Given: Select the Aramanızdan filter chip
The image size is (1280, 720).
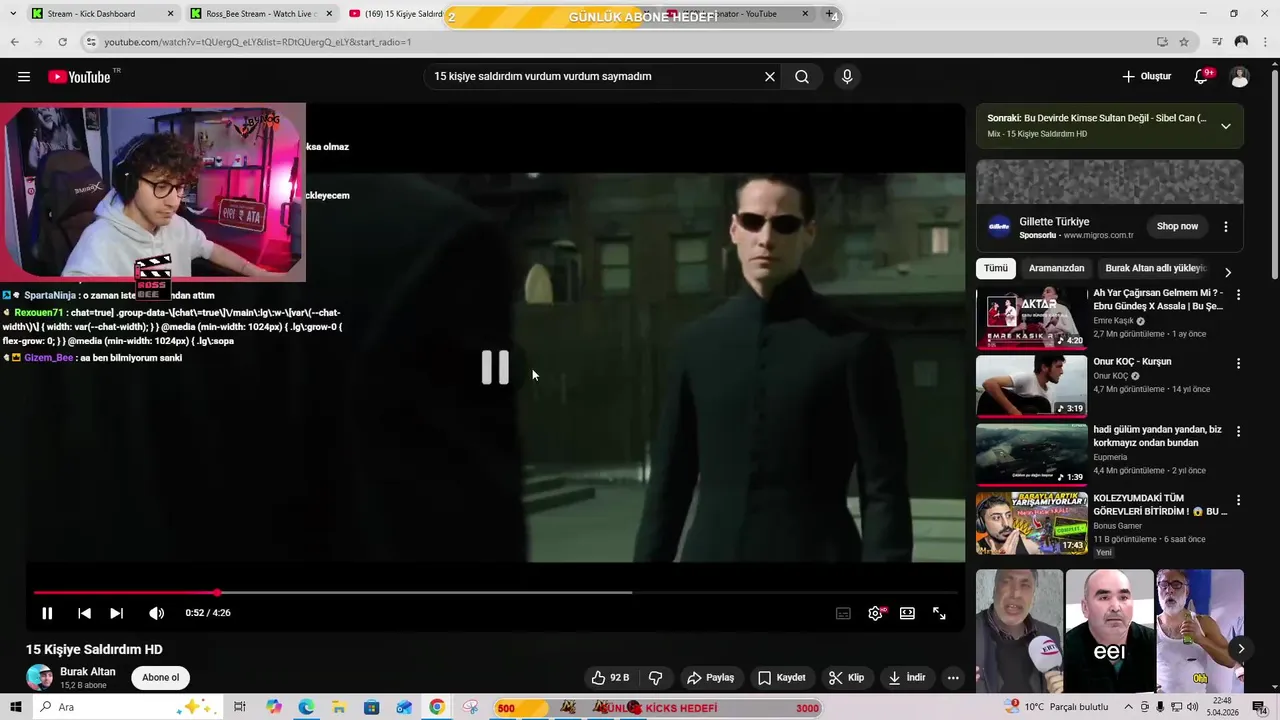Looking at the screenshot, I should (1056, 269).
